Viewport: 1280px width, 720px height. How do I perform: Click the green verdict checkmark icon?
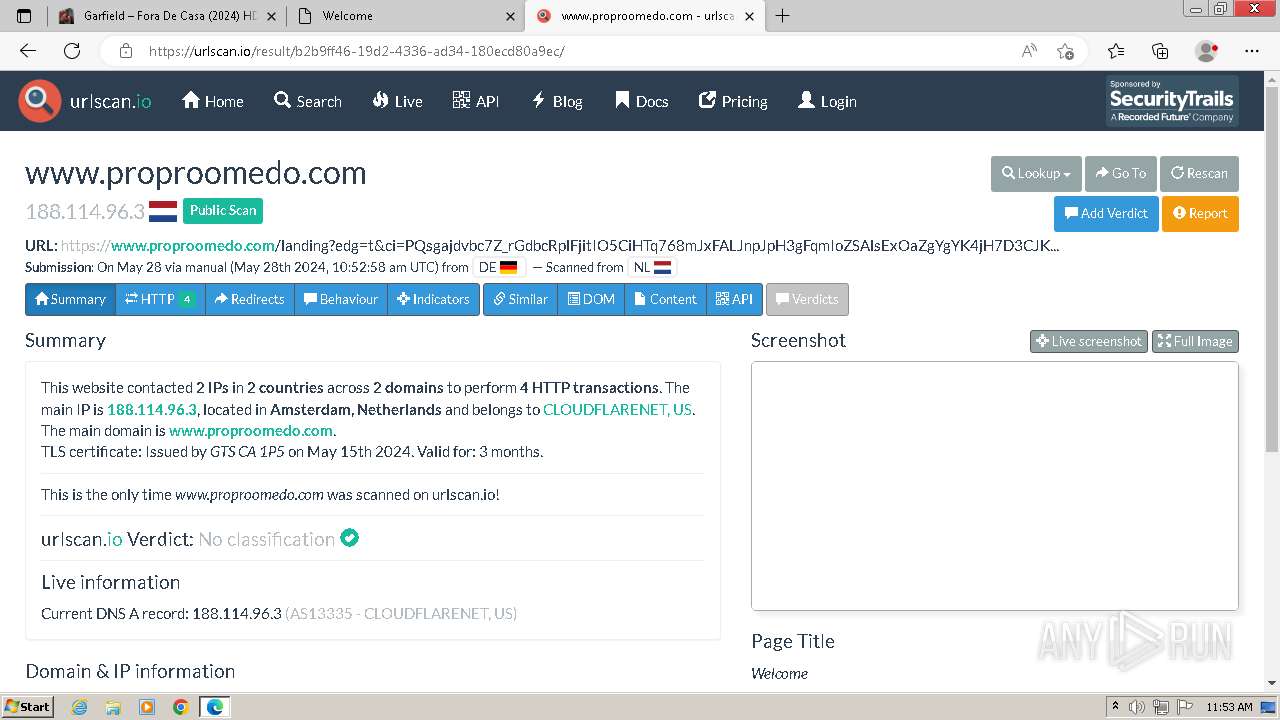(349, 538)
